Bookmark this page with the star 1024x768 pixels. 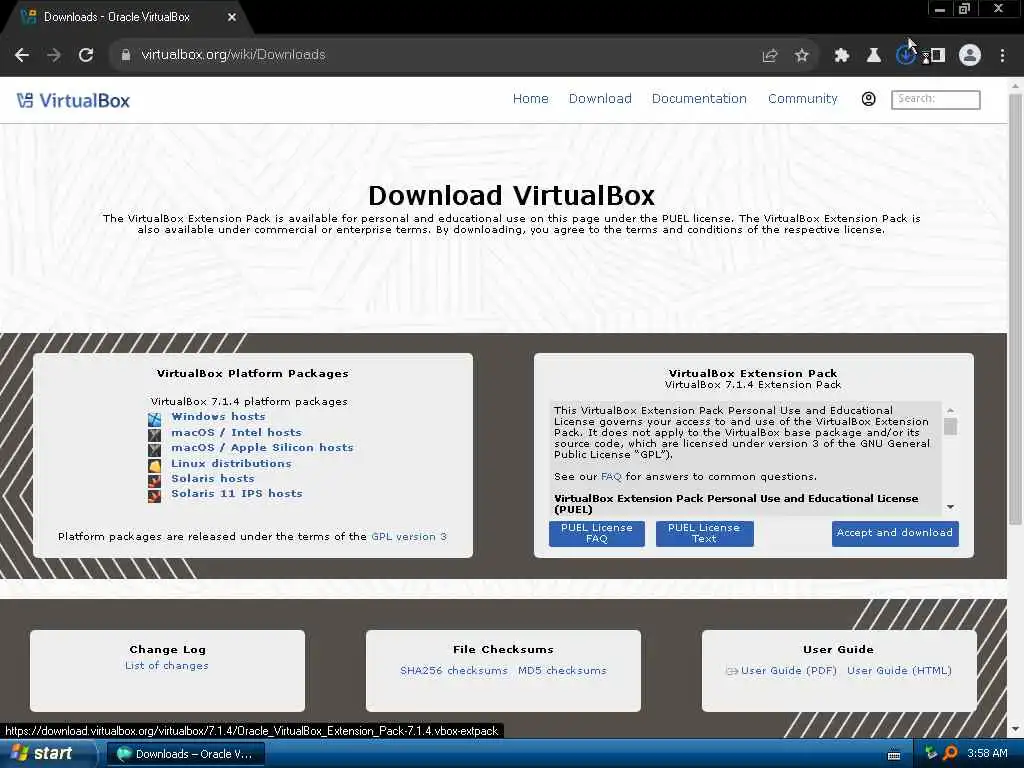point(802,56)
